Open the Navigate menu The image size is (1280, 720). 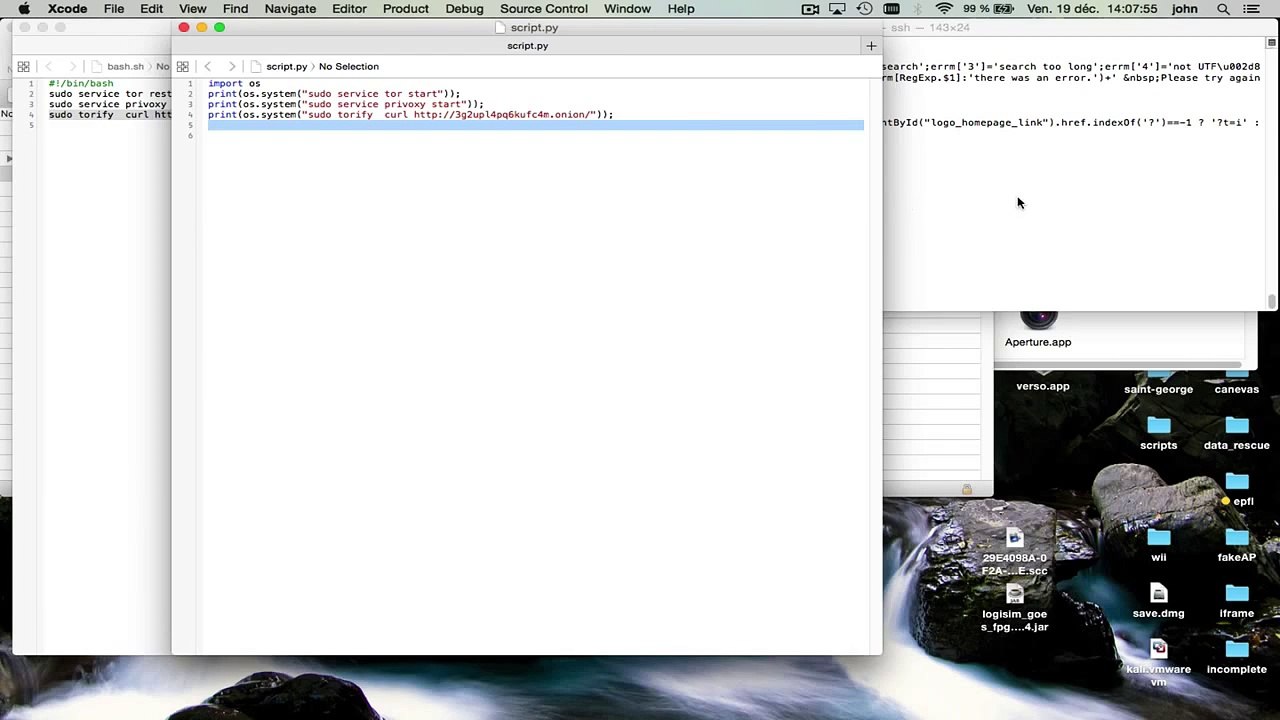(290, 9)
